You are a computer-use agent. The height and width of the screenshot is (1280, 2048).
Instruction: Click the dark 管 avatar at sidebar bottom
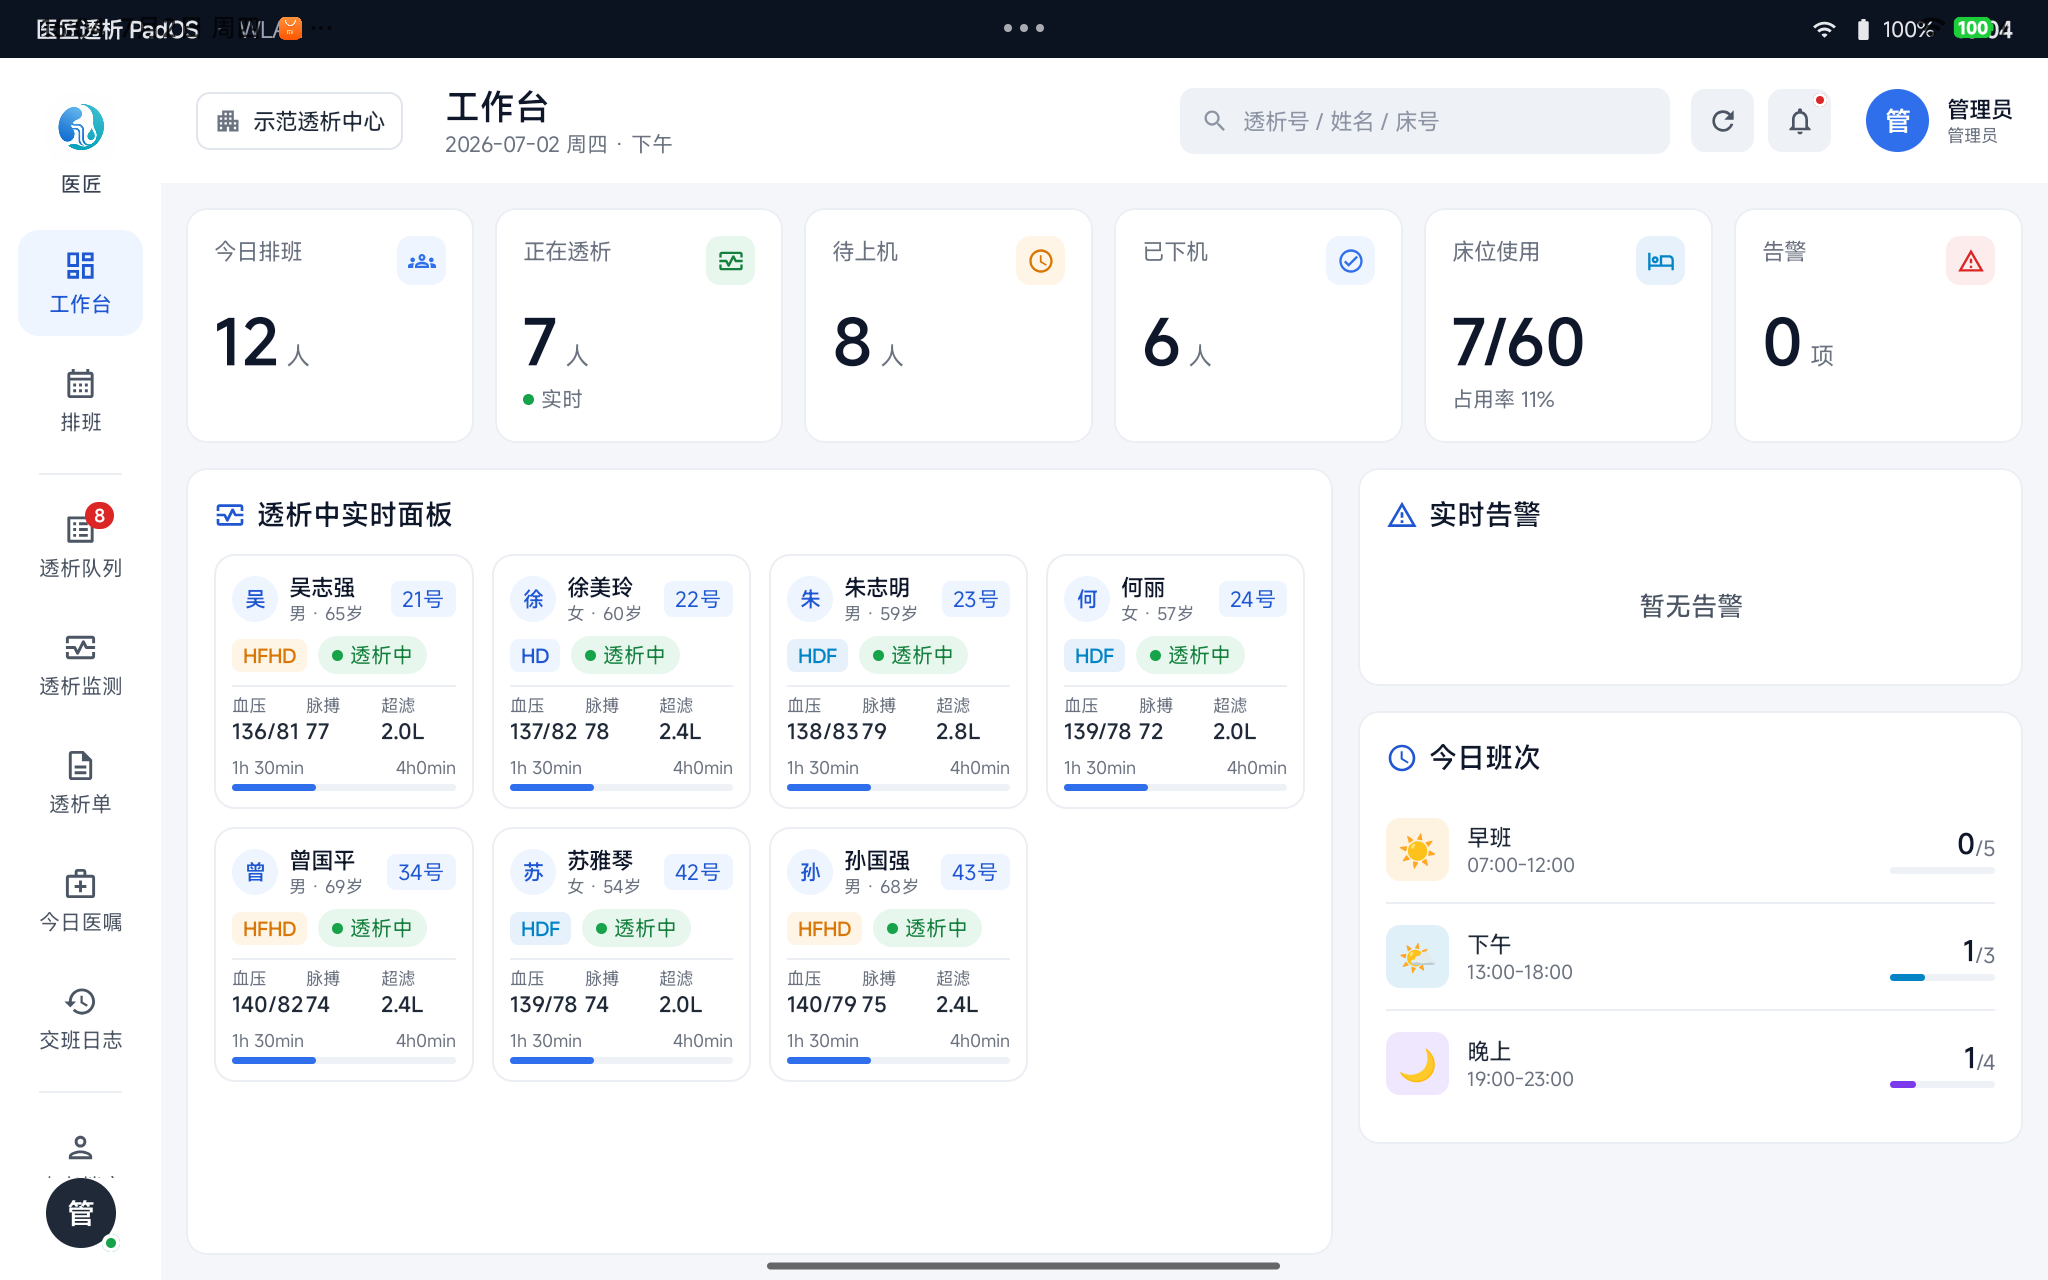81,1213
